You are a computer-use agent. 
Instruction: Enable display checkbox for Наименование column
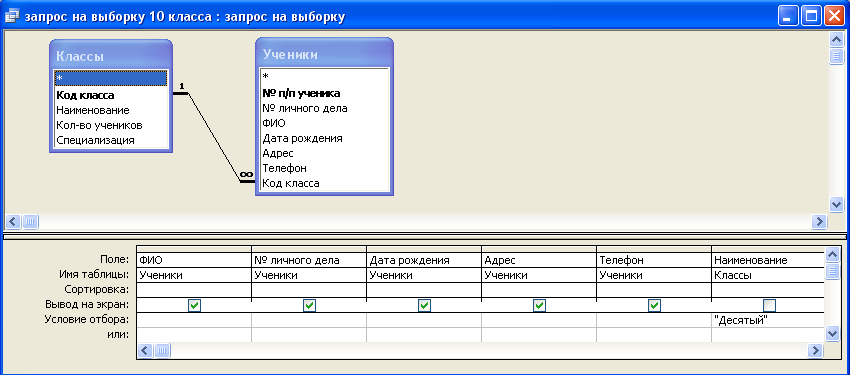click(x=769, y=306)
